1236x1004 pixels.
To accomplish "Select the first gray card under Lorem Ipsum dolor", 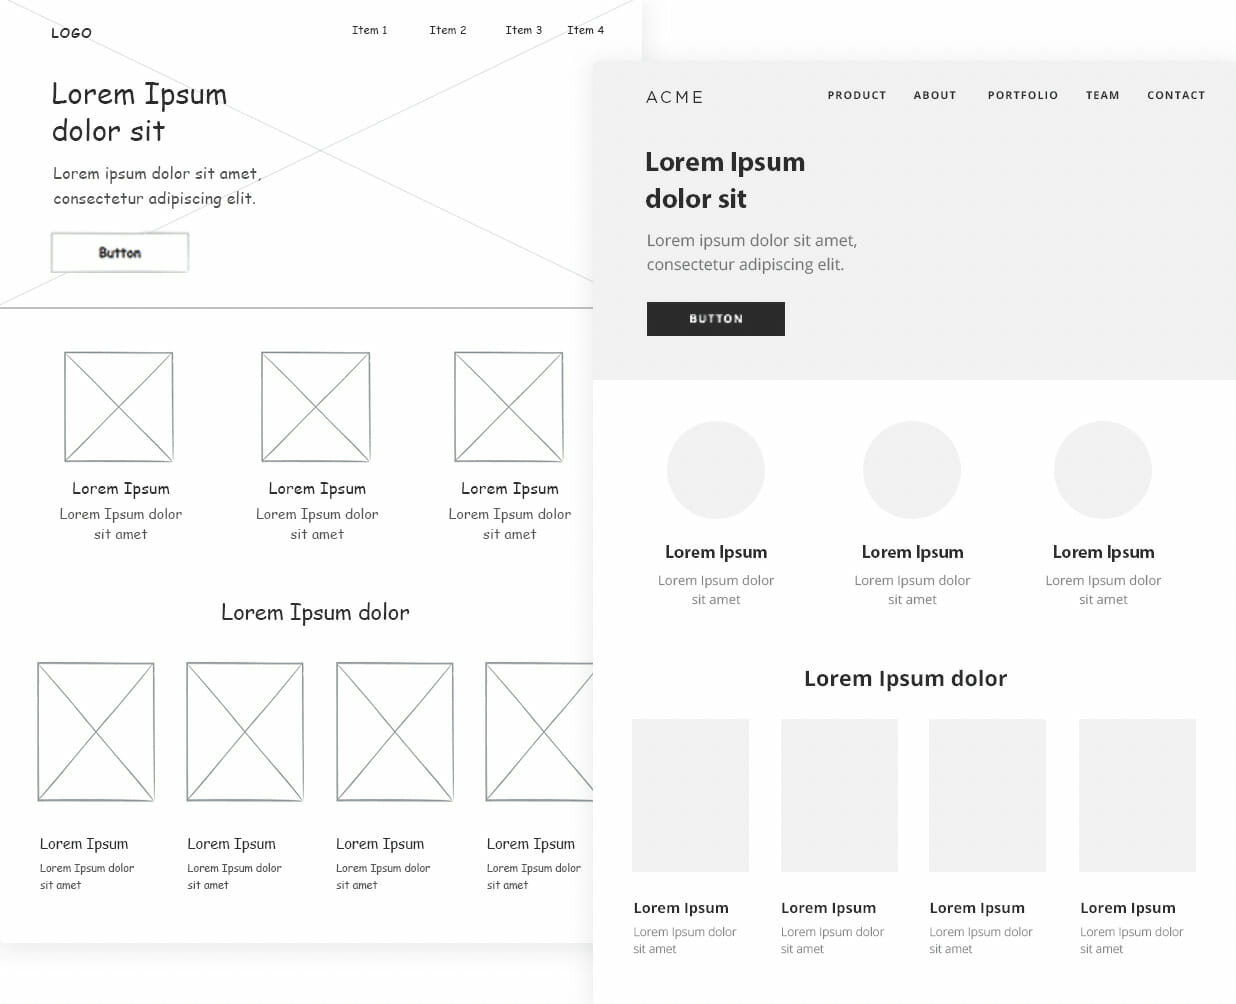I will click(x=690, y=795).
